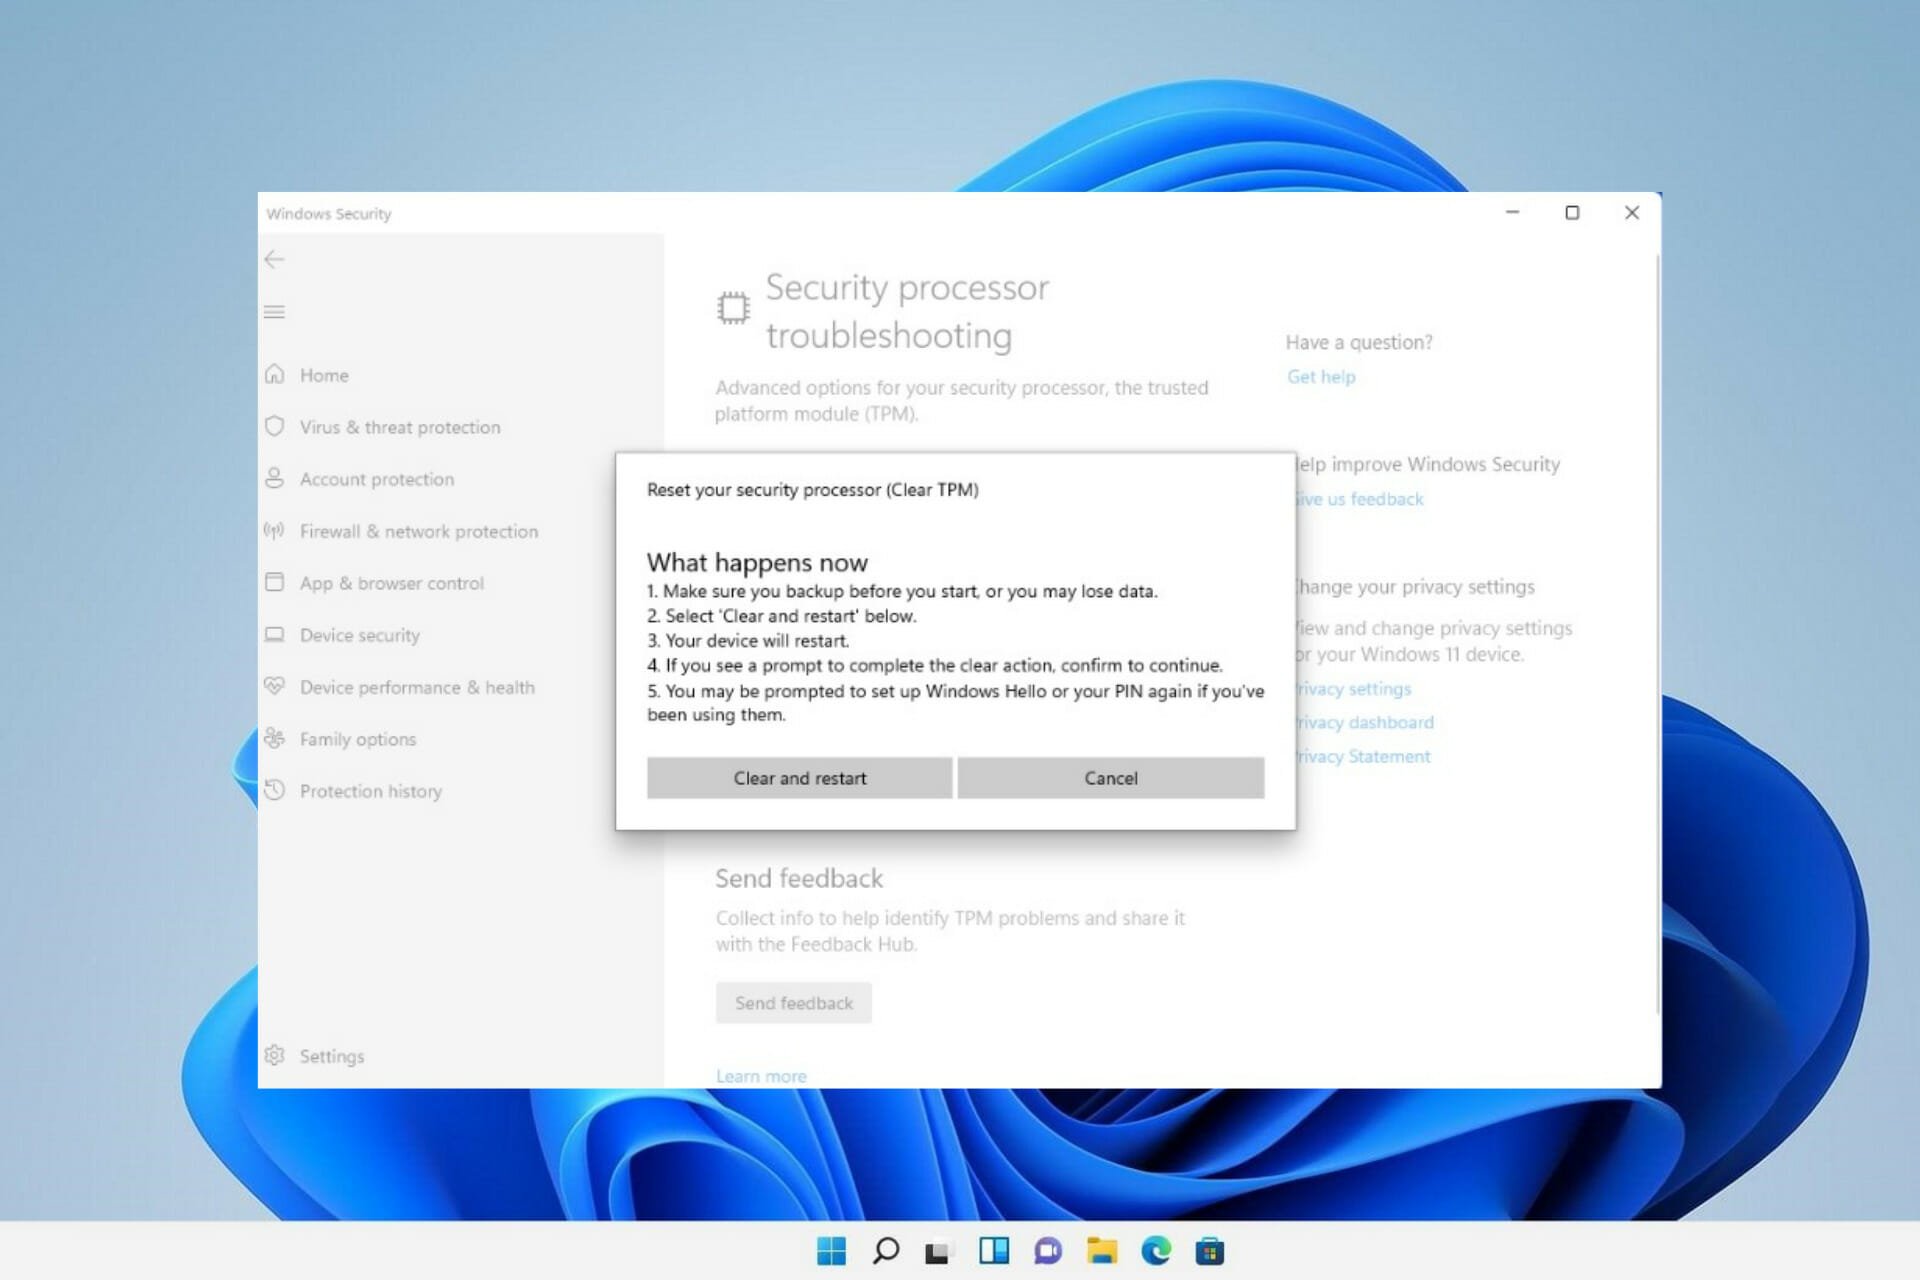Launch Microsoft Edge from taskbar

point(1155,1251)
